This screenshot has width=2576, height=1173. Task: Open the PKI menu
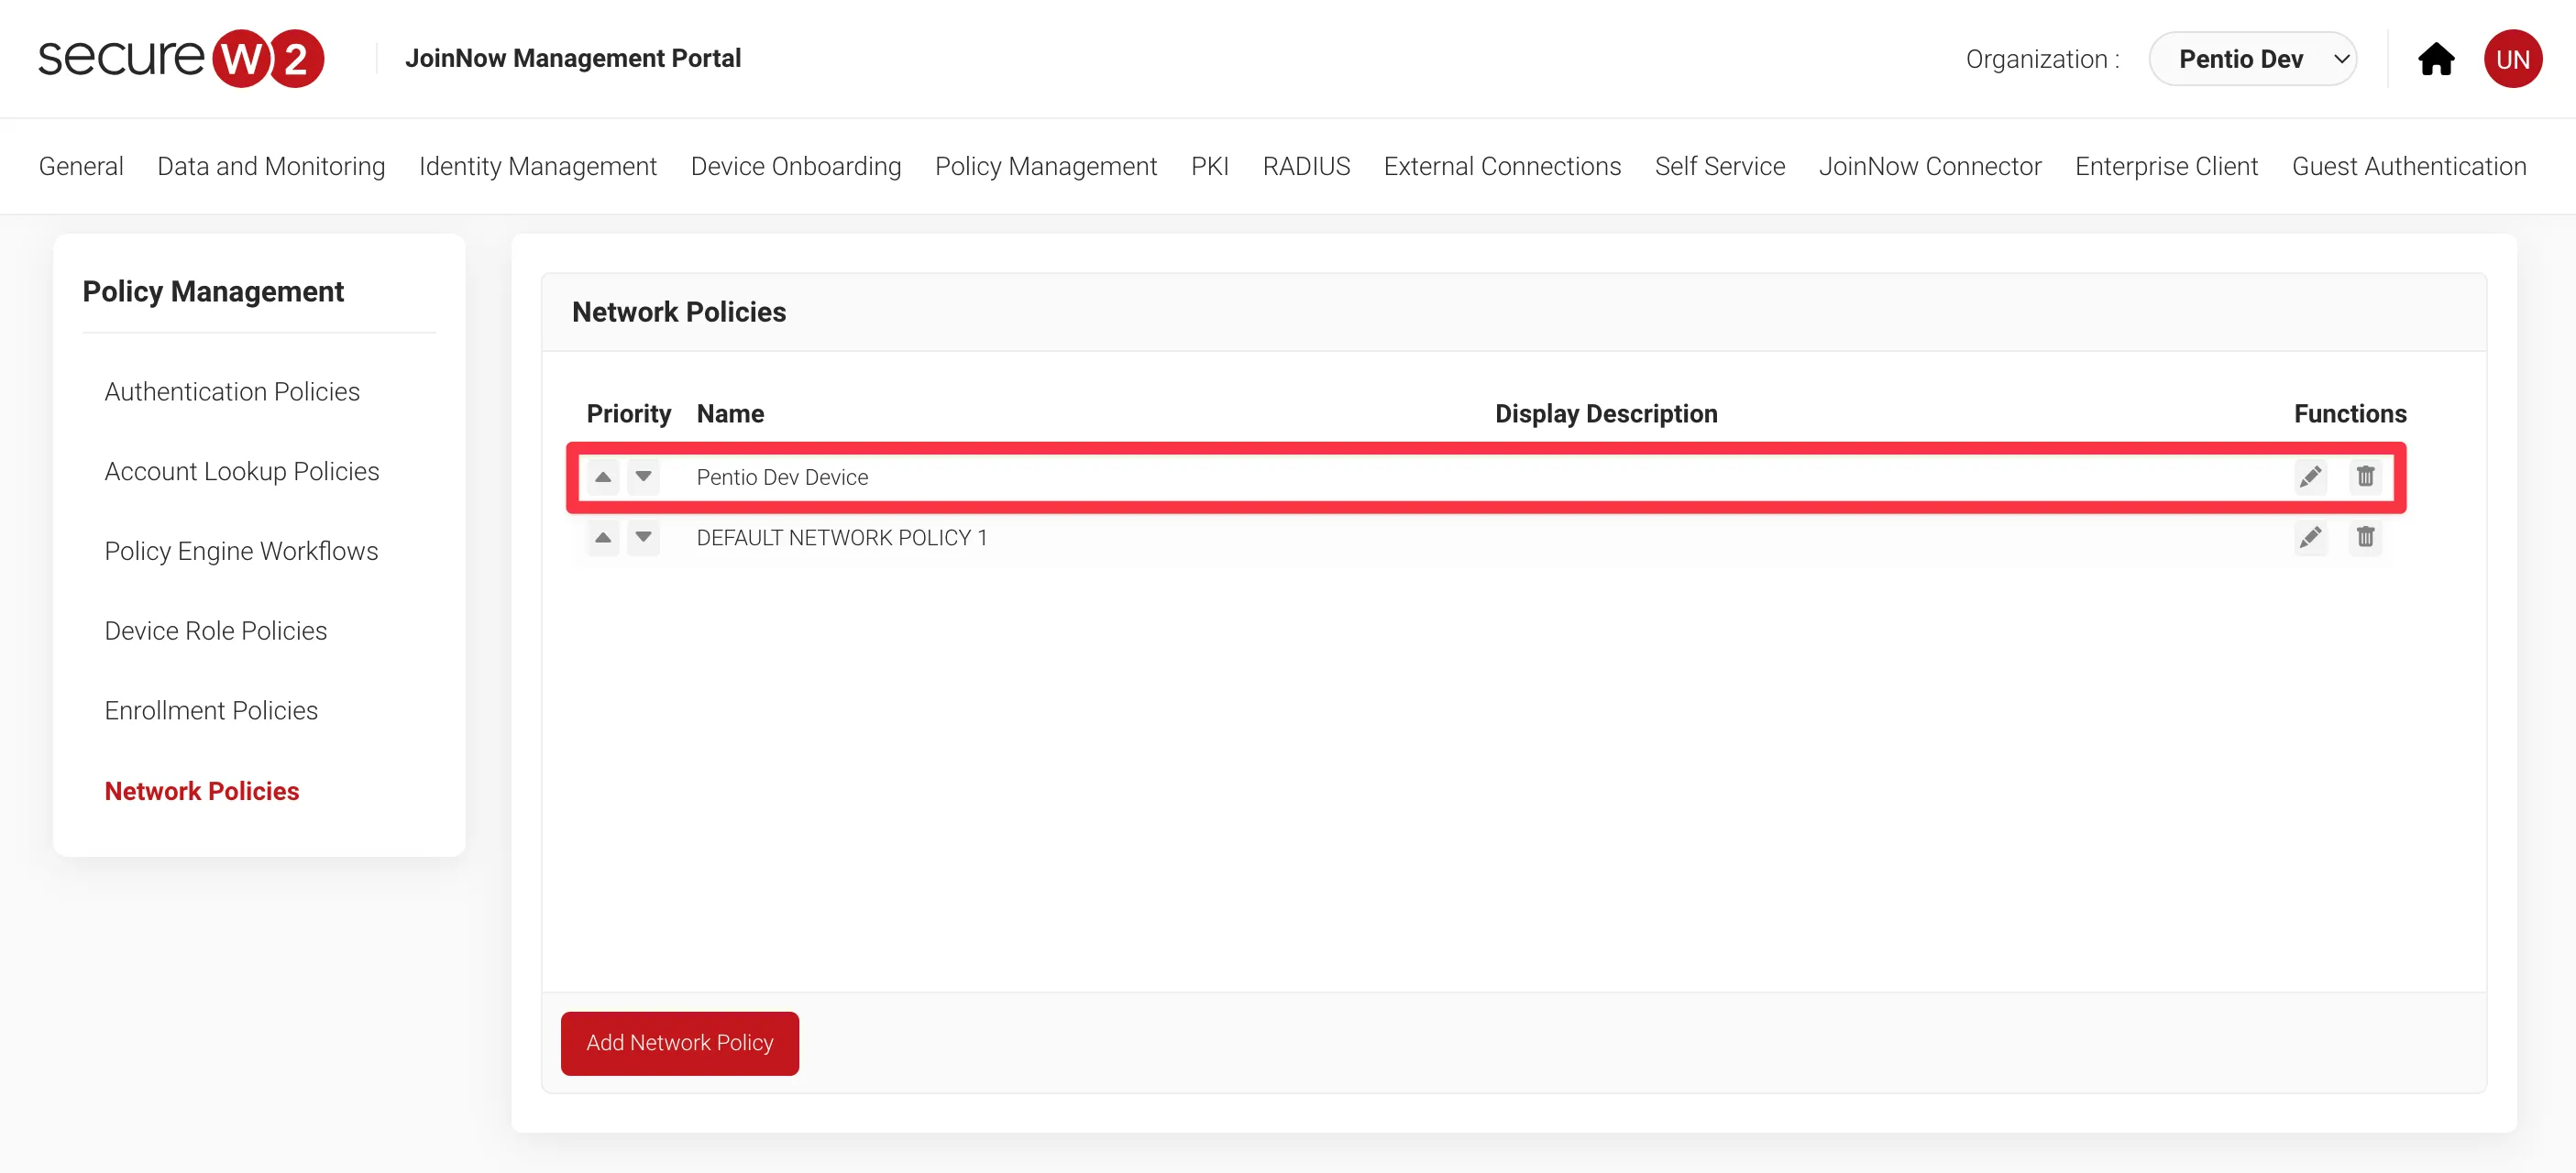pos(1210,166)
